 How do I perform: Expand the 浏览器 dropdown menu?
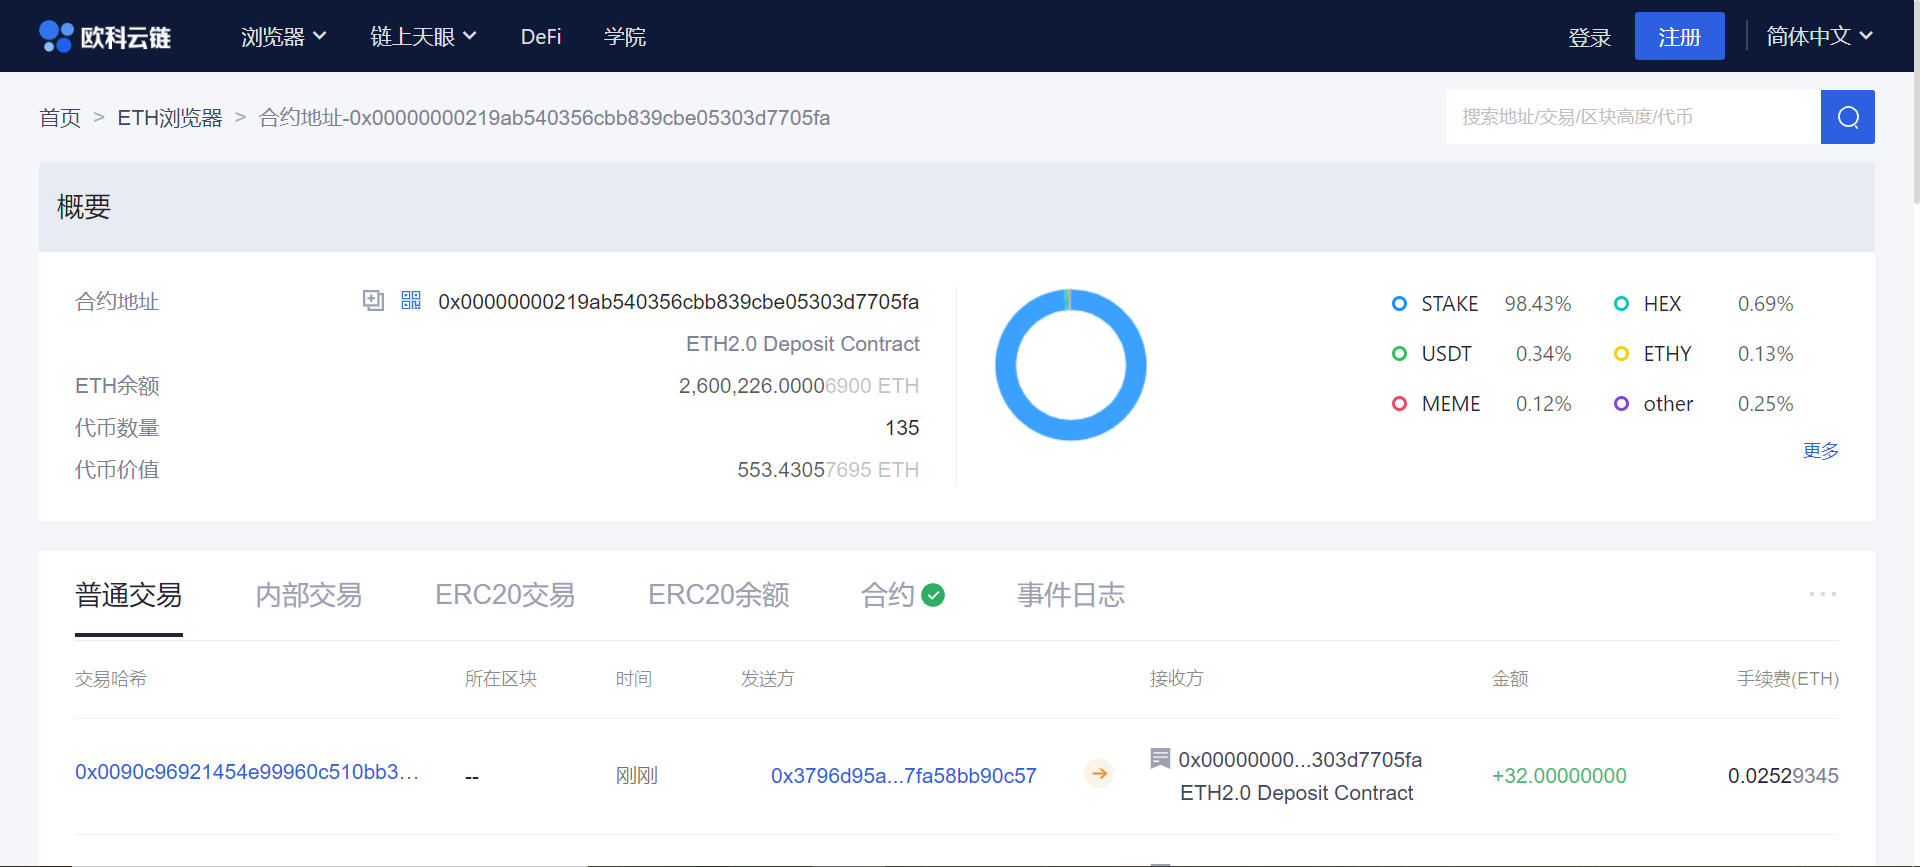tap(283, 37)
